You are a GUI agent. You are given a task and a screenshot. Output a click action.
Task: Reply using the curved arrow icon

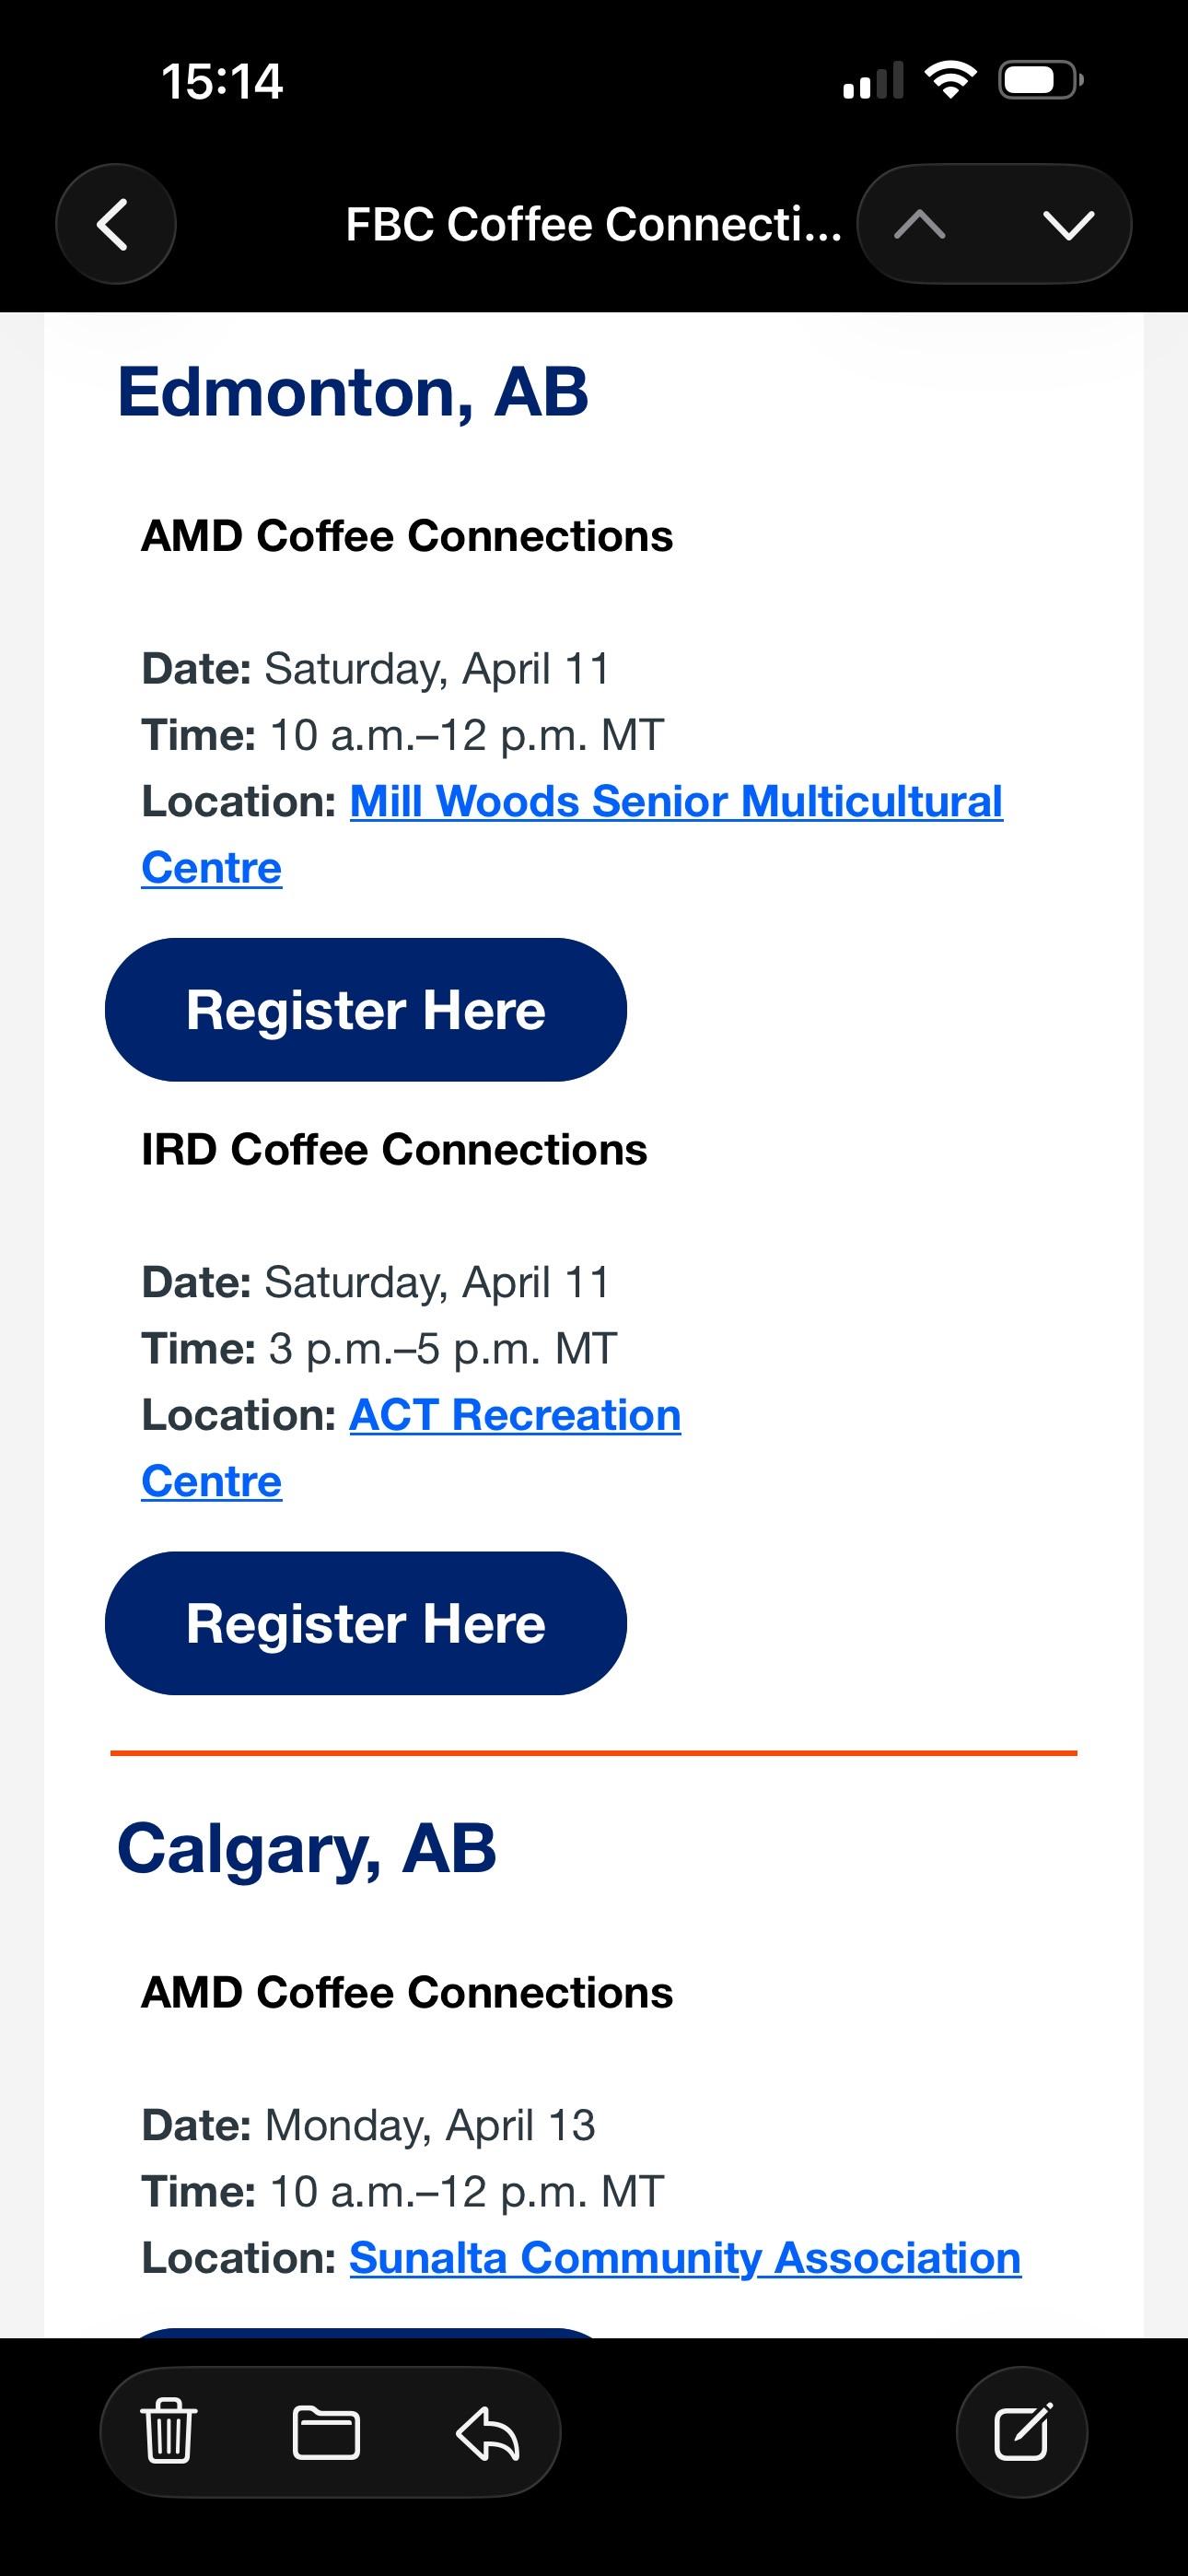pos(487,2432)
